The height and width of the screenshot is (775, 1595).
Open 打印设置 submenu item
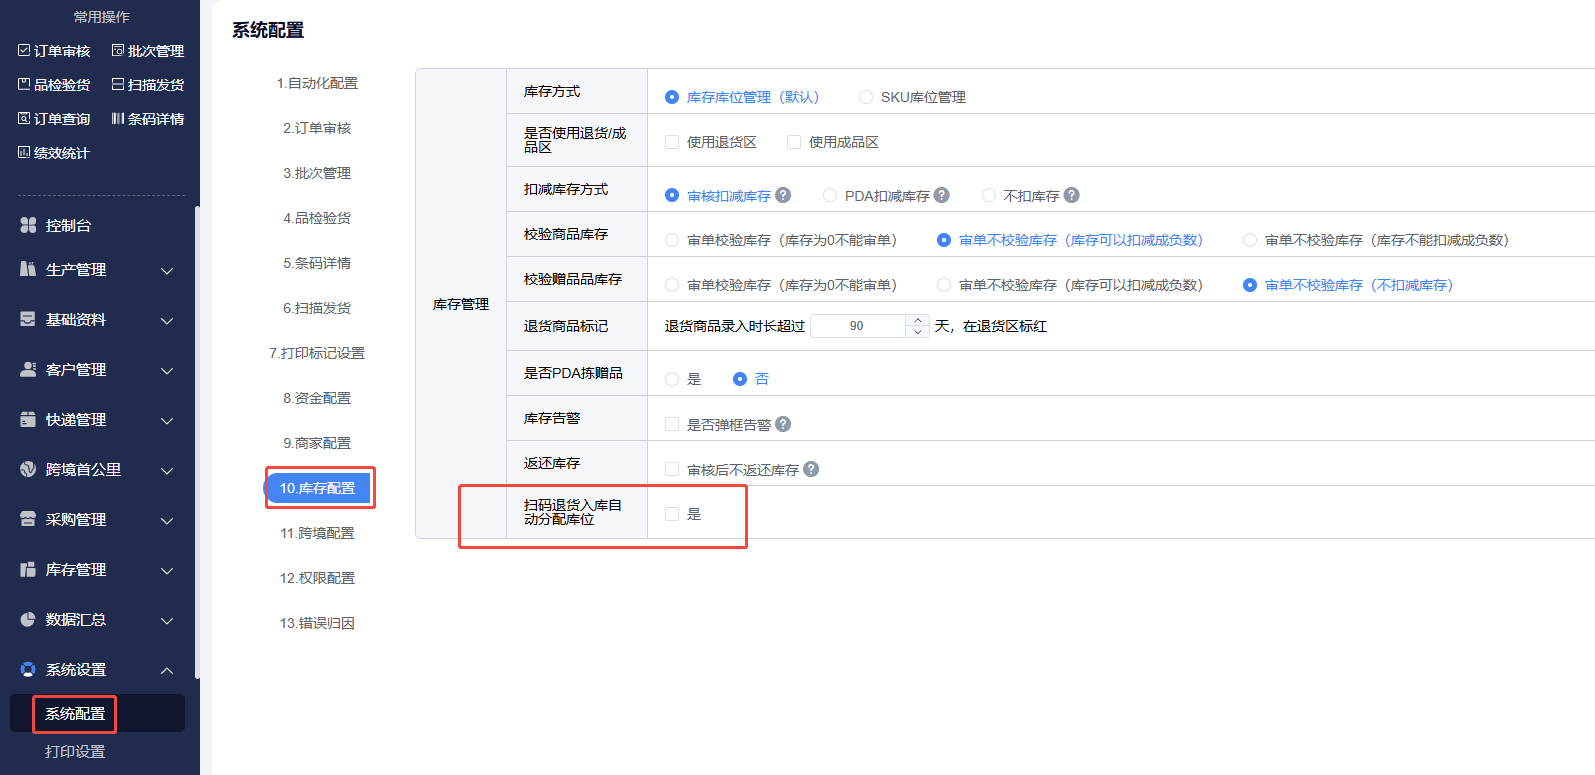tap(75, 752)
